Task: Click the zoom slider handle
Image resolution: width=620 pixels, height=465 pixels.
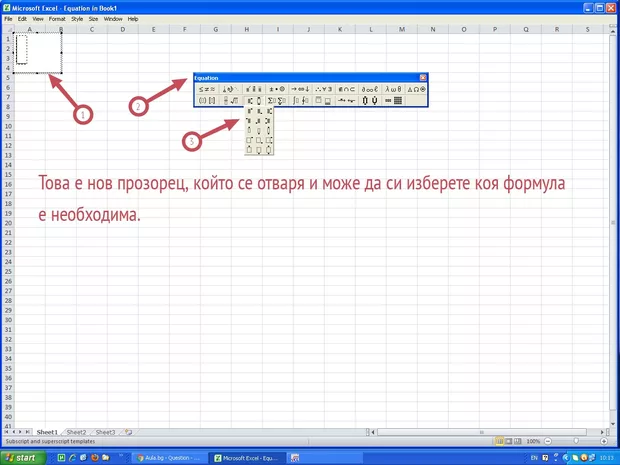Action: click(x=576, y=441)
